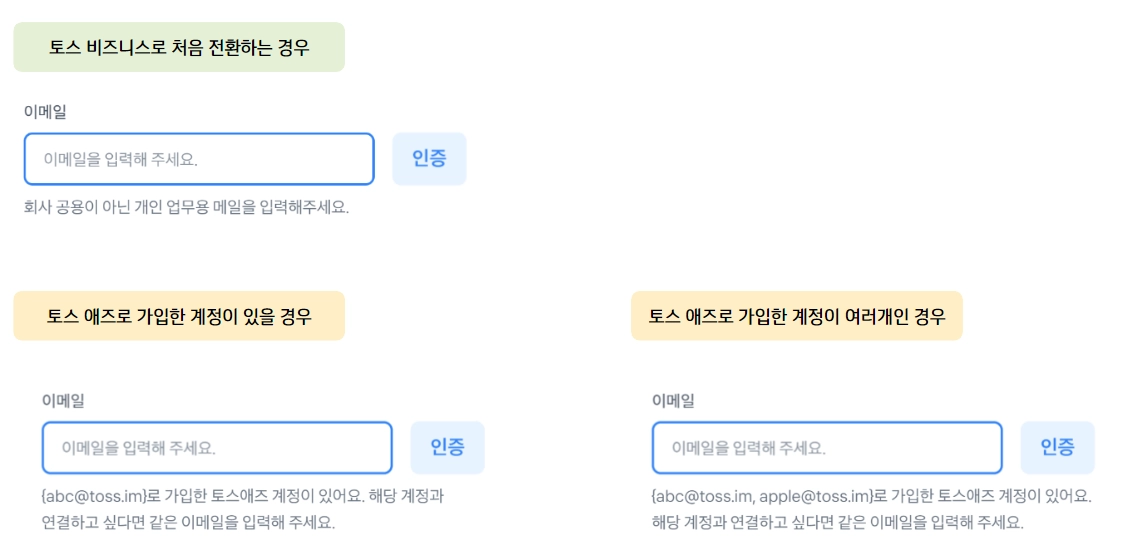Click the line starting with '해당 계정과 연결하고 싶다면'
The height and width of the screenshot is (556, 1133).
point(837,522)
